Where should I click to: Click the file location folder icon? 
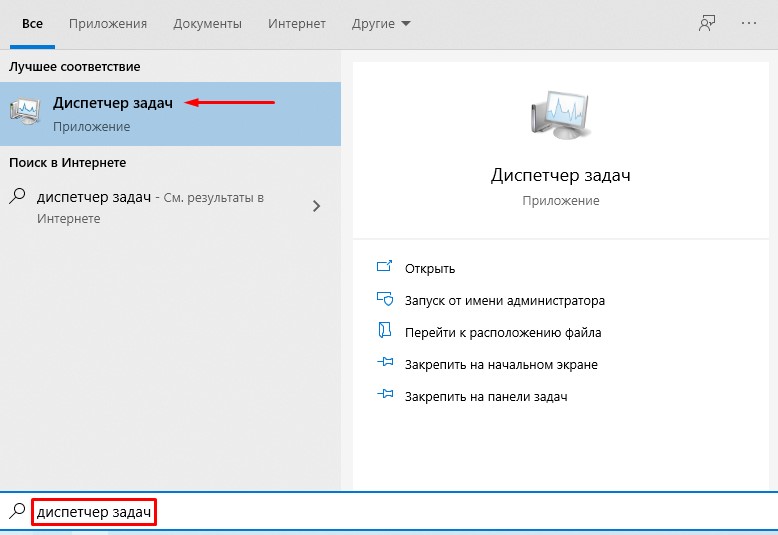385,330
